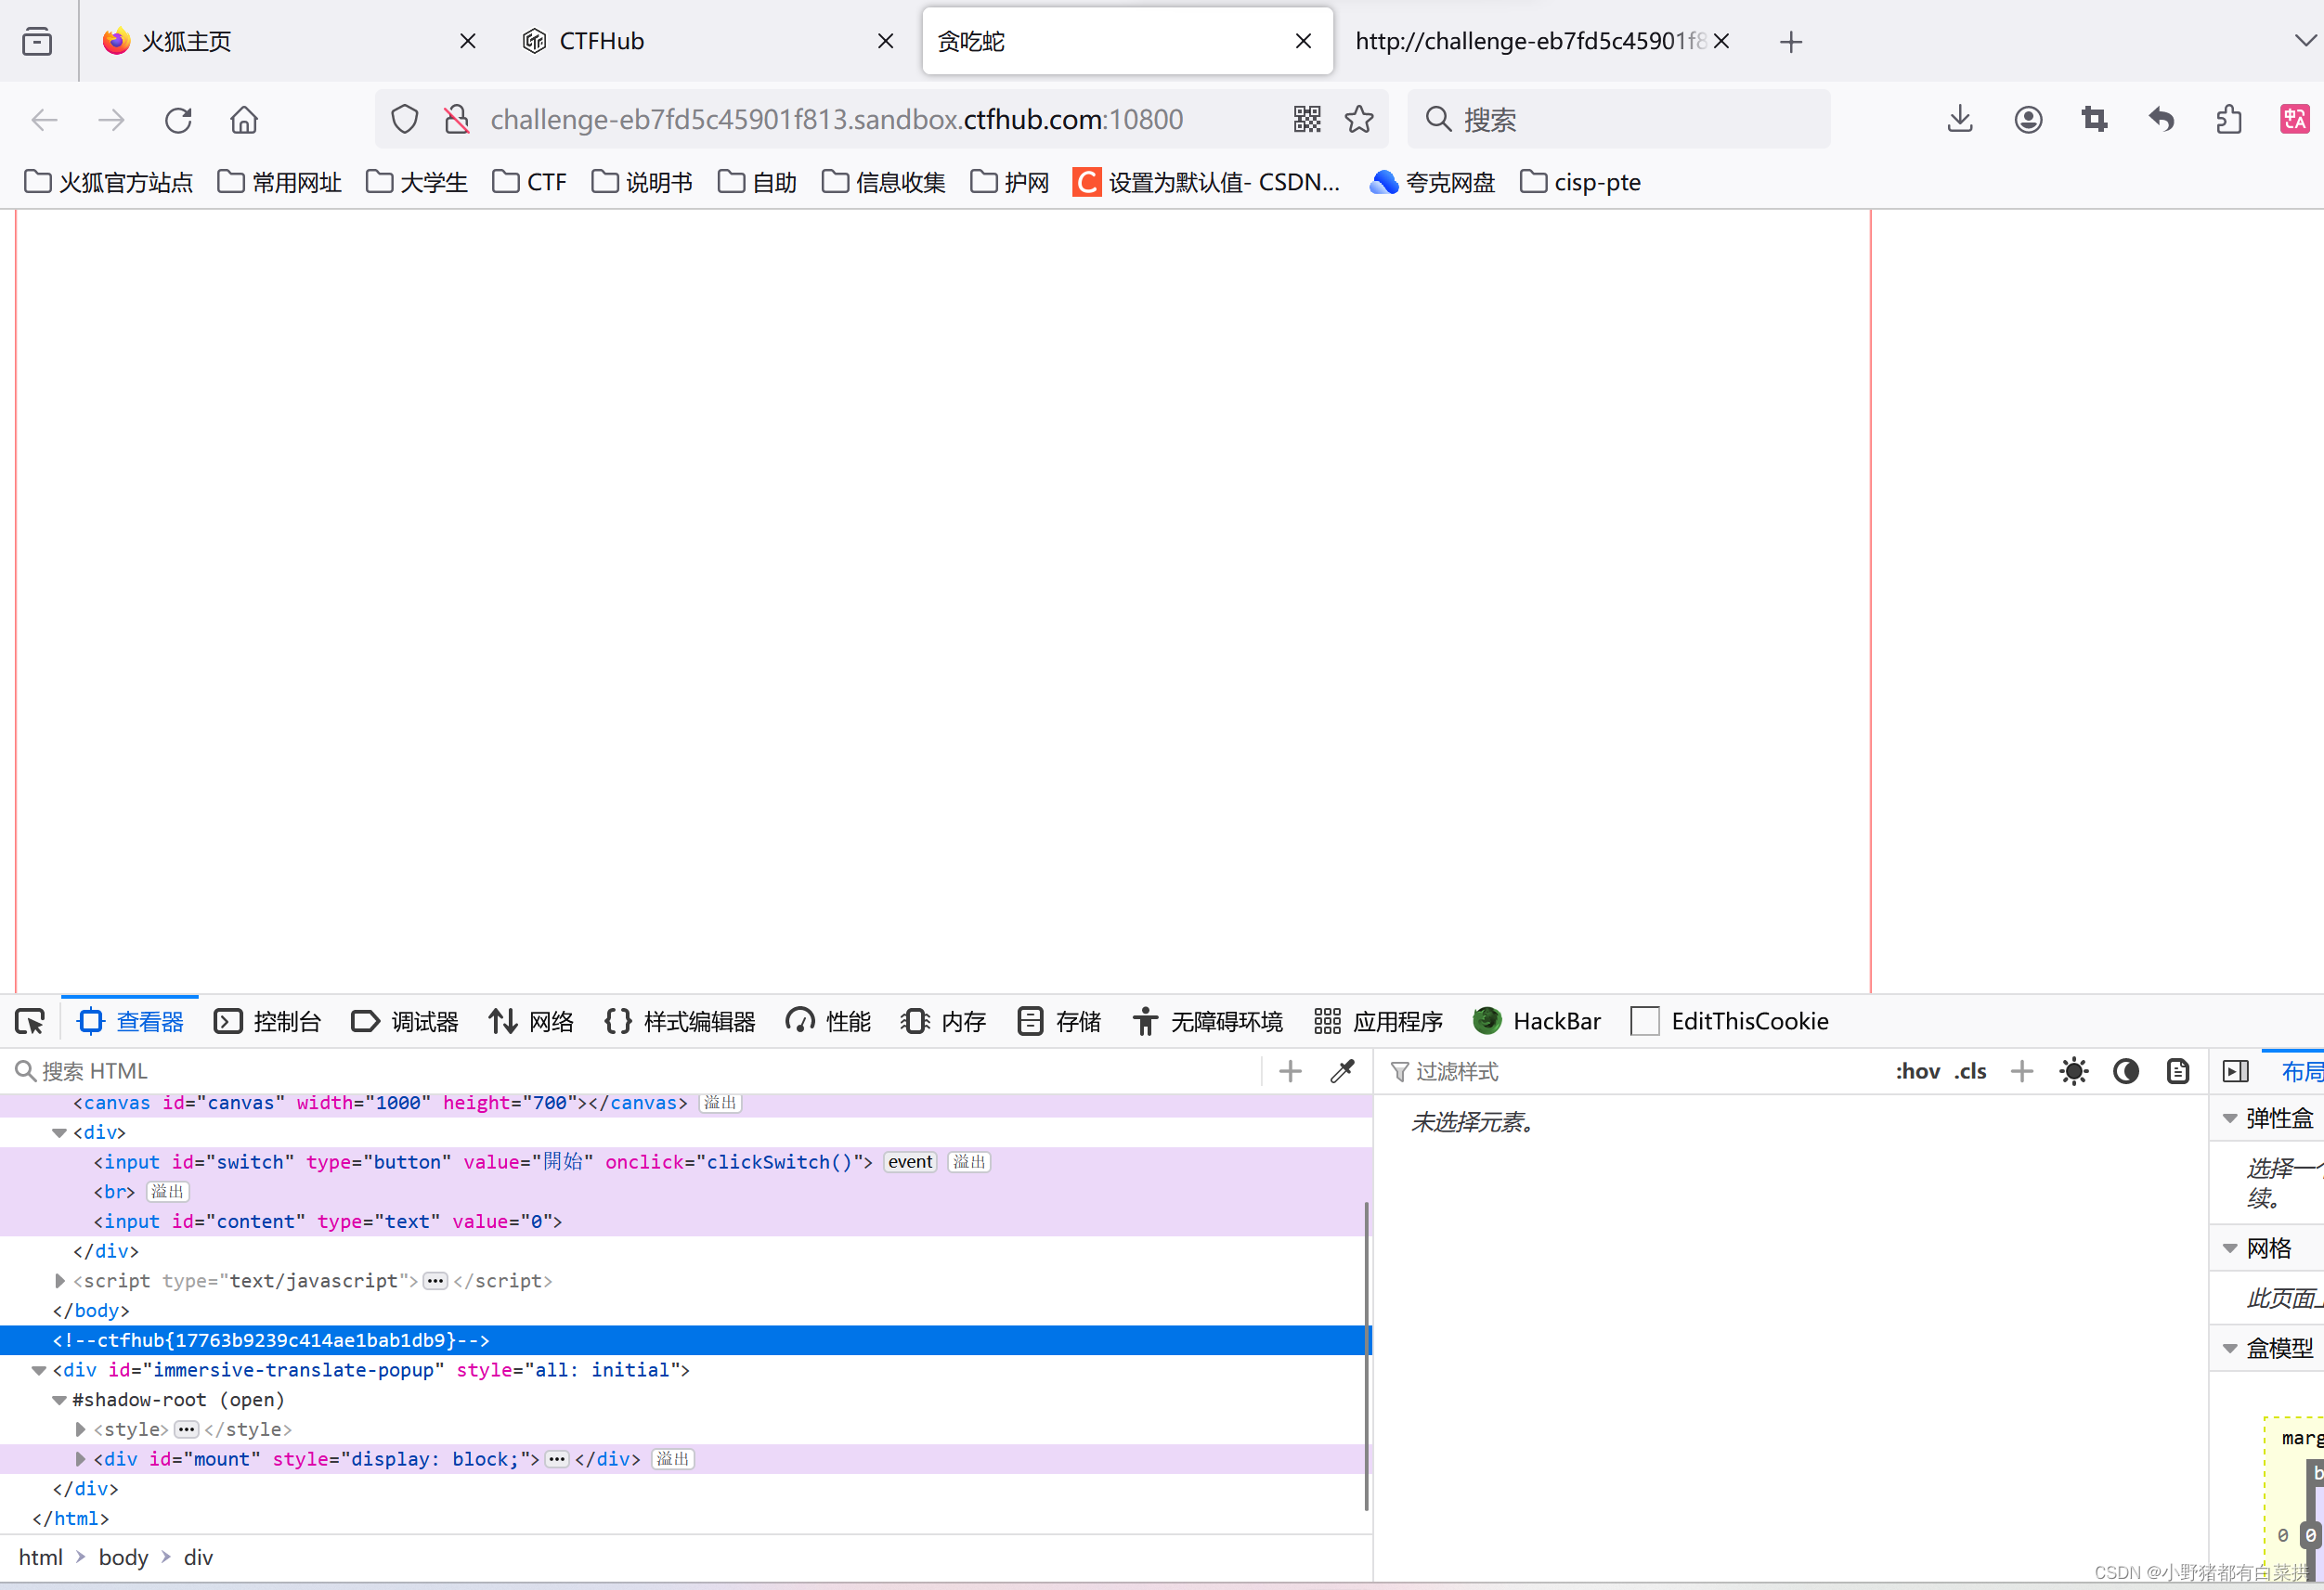This screenshot has width=2324, height=1590.
Task: Collapse the 网格 grid section
Action: pos(2230,1248)
